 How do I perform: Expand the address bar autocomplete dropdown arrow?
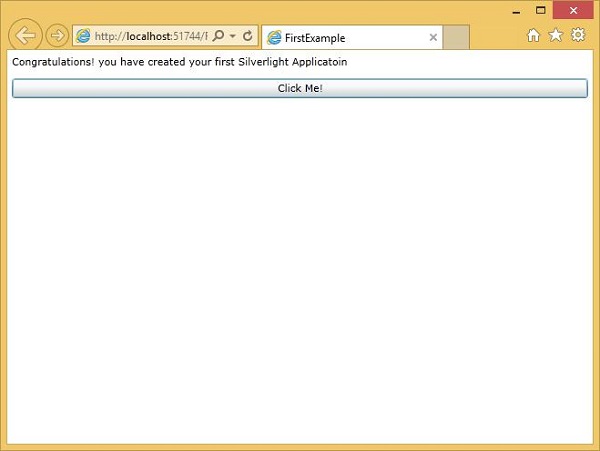[233, 36]
